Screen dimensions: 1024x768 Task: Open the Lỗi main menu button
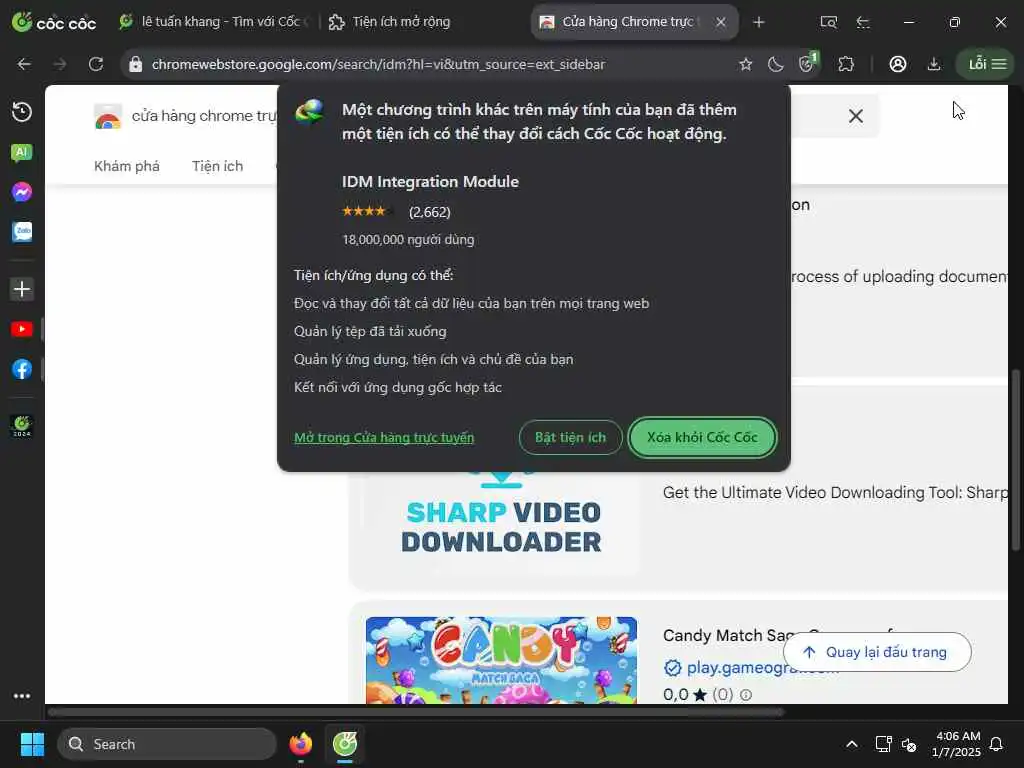(986, 64)
